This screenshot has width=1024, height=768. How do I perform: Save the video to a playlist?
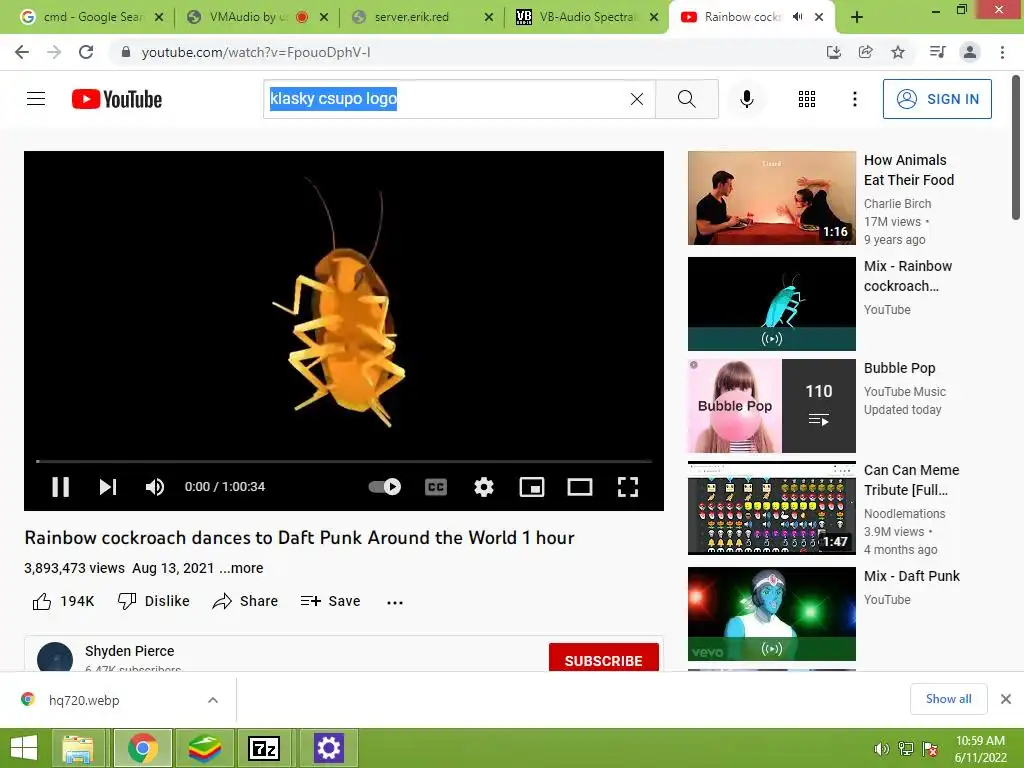pos(330,601)
